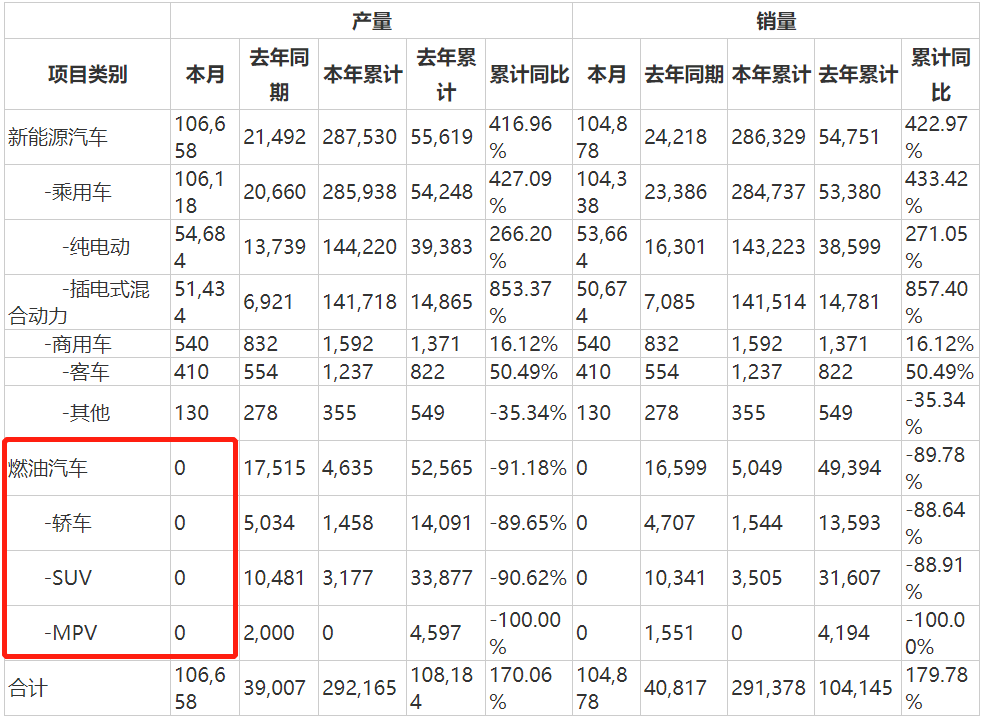
Task: Click the 燃油汽车 row label
Action: [48, 468]
